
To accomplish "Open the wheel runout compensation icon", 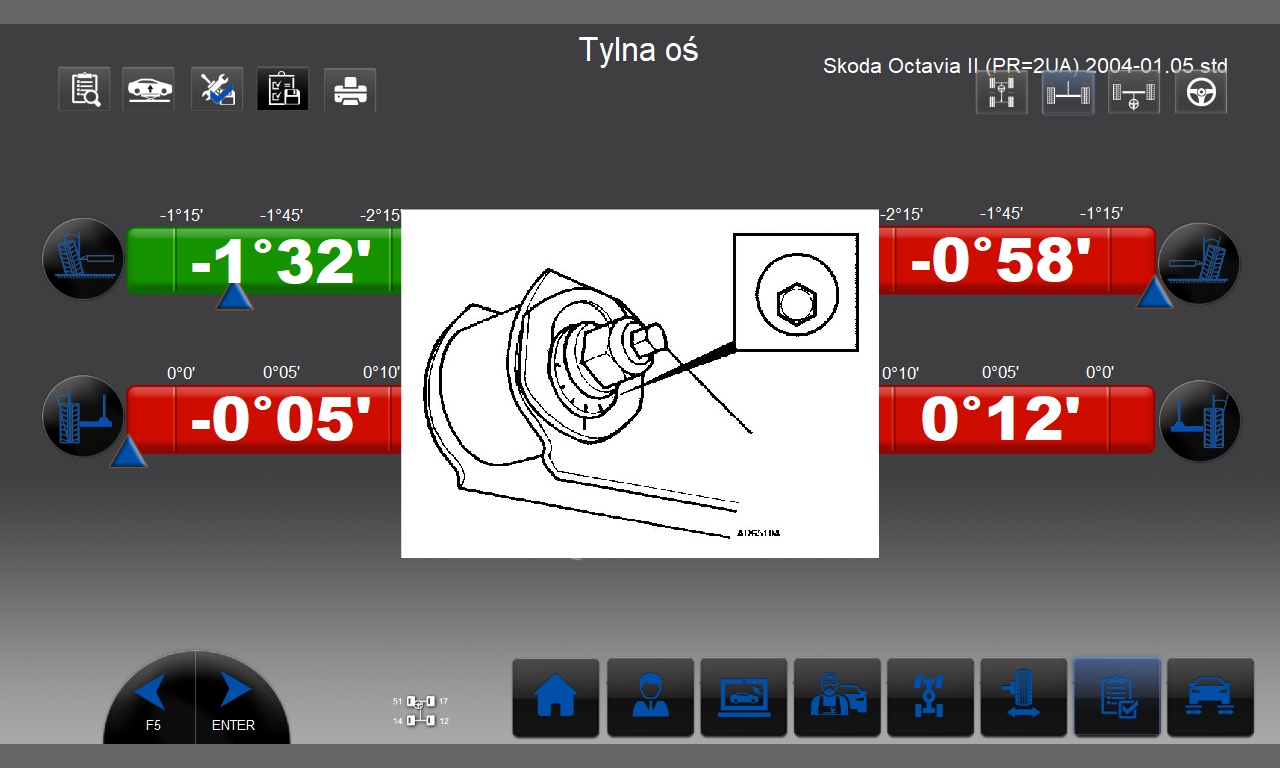I will (x=1024, y=697).
